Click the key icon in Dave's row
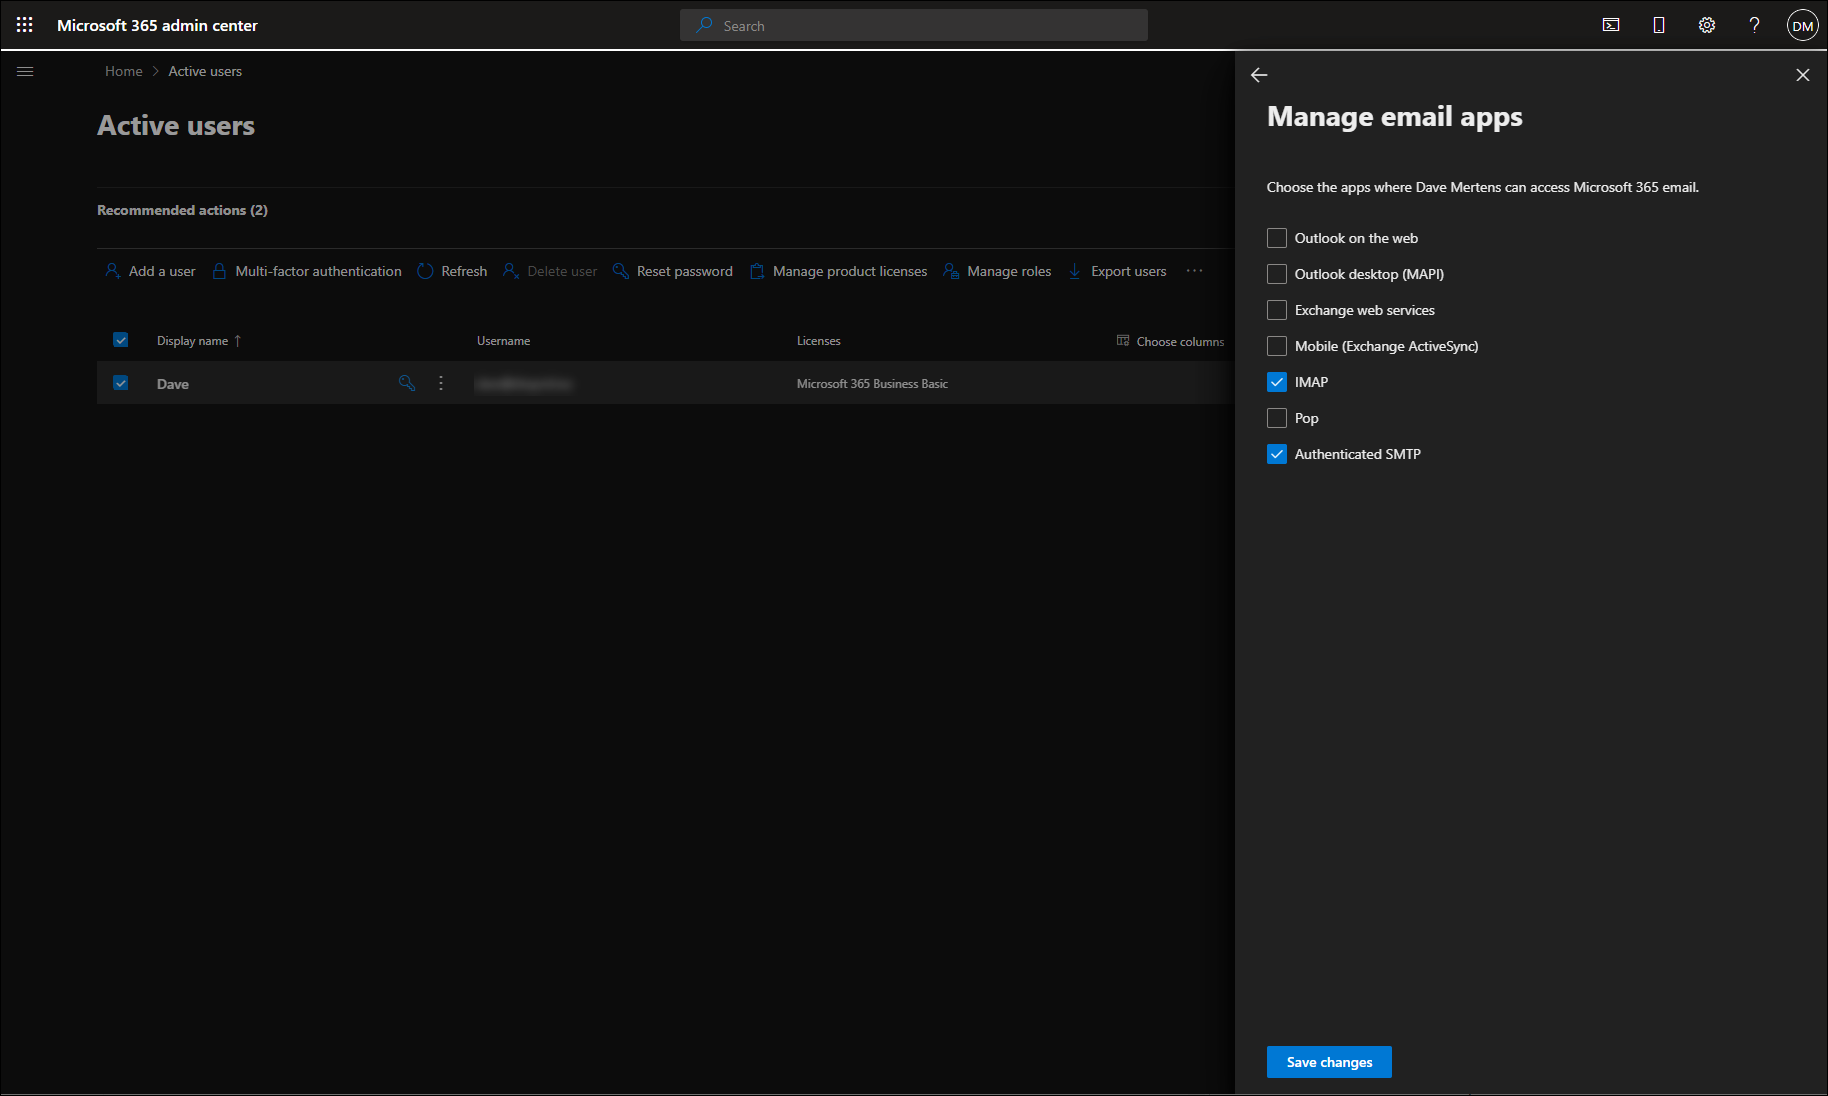The width and height of the screenshot is (1828, 1096). 407,383
